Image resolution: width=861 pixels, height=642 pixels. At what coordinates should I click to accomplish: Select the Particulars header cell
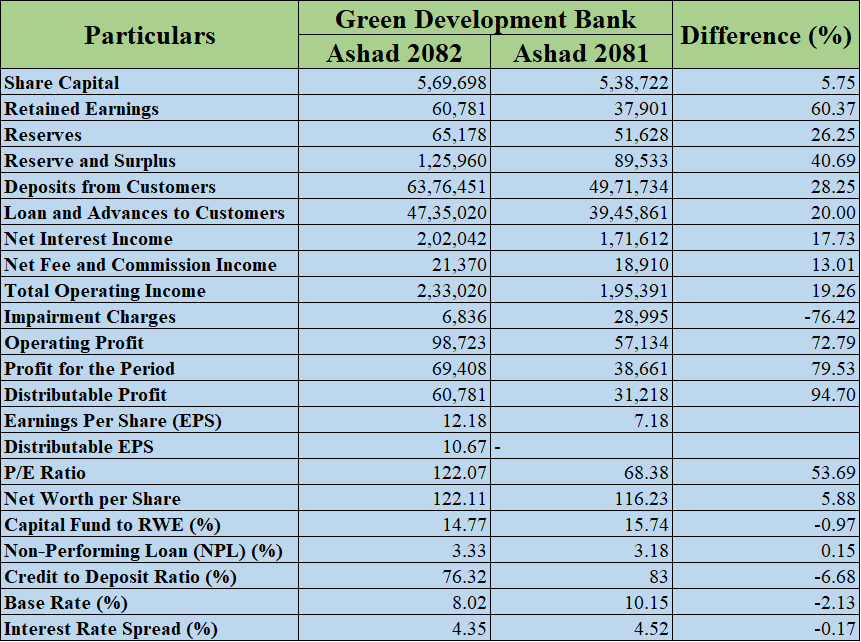click(x=149, y=35)
